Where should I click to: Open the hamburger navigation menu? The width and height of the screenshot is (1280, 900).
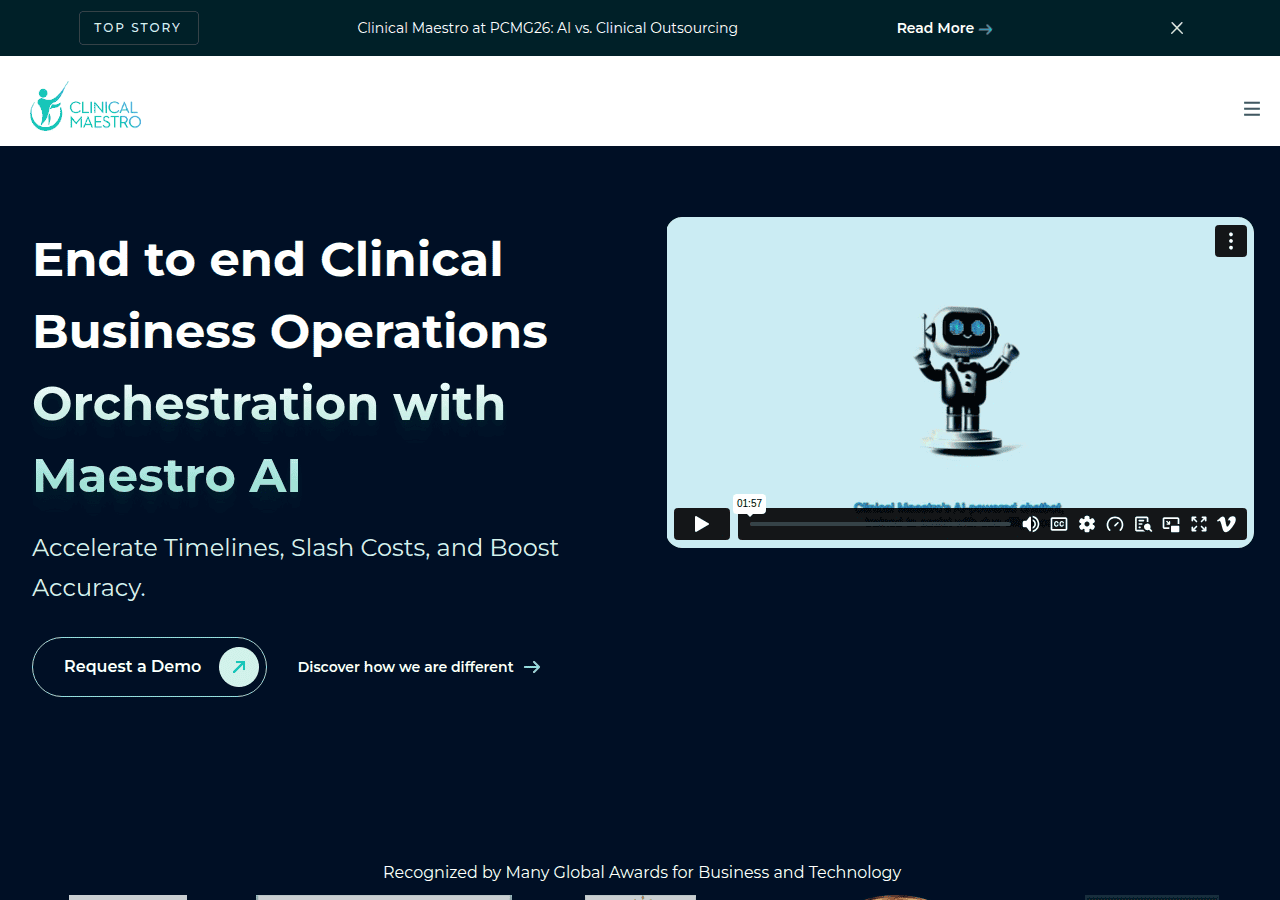coord(1252,109)
